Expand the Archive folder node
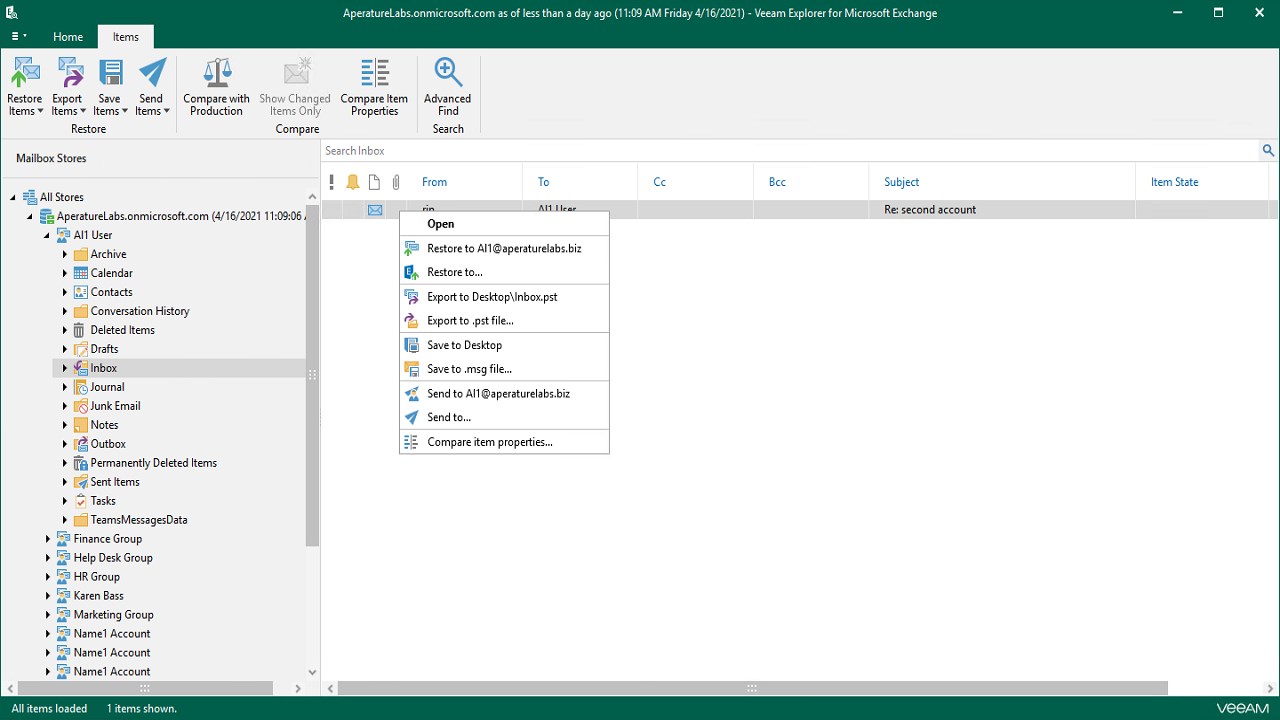 [x=65, y=254]
